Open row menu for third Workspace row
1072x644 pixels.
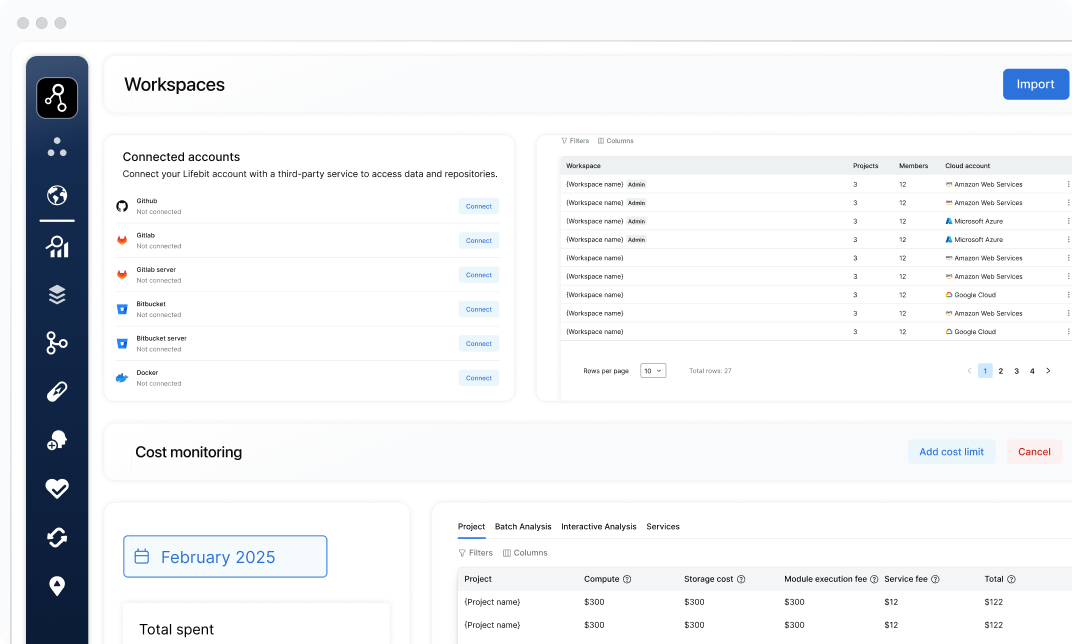coord(1068,222)
